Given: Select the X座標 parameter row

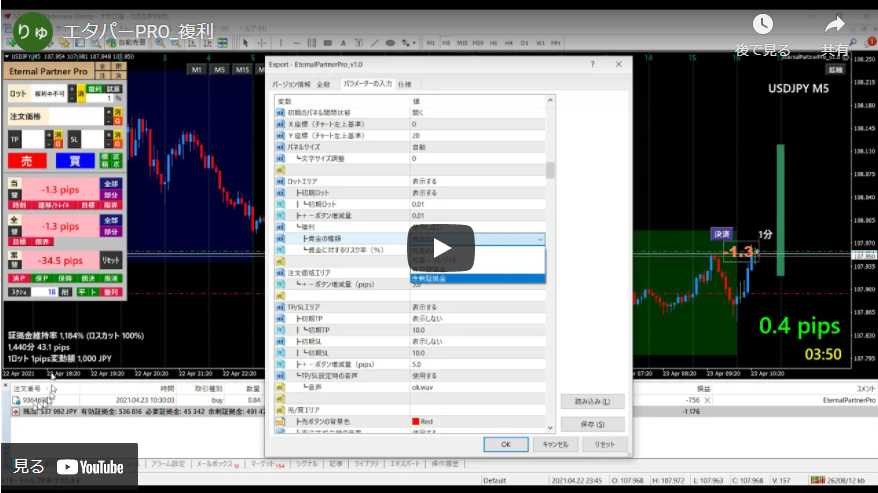Looking at the screenshot, I should click(x=410, y=124).
